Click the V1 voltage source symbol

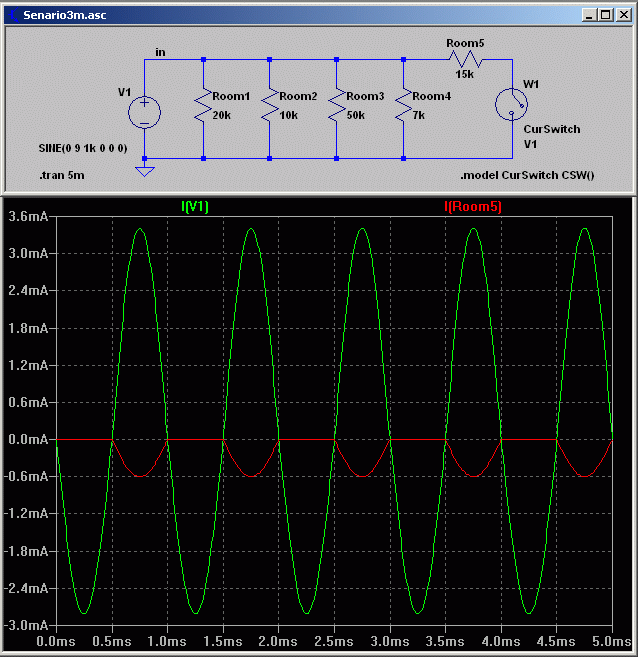pos(145,112)
